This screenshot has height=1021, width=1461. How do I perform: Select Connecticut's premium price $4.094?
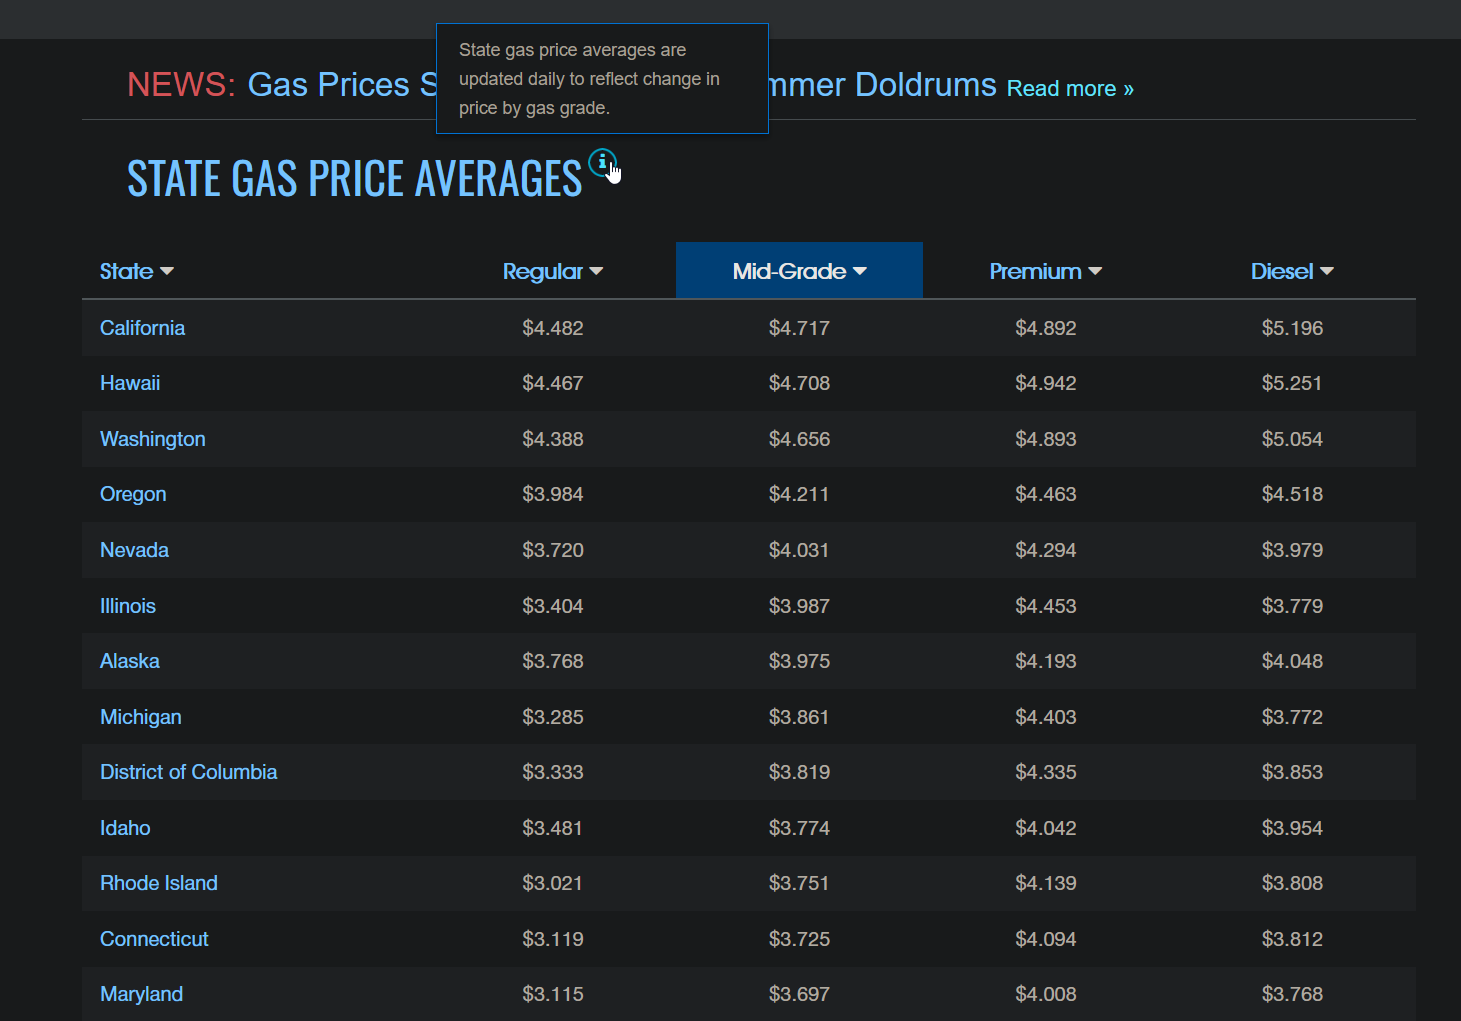click(x=1046, y=939)
